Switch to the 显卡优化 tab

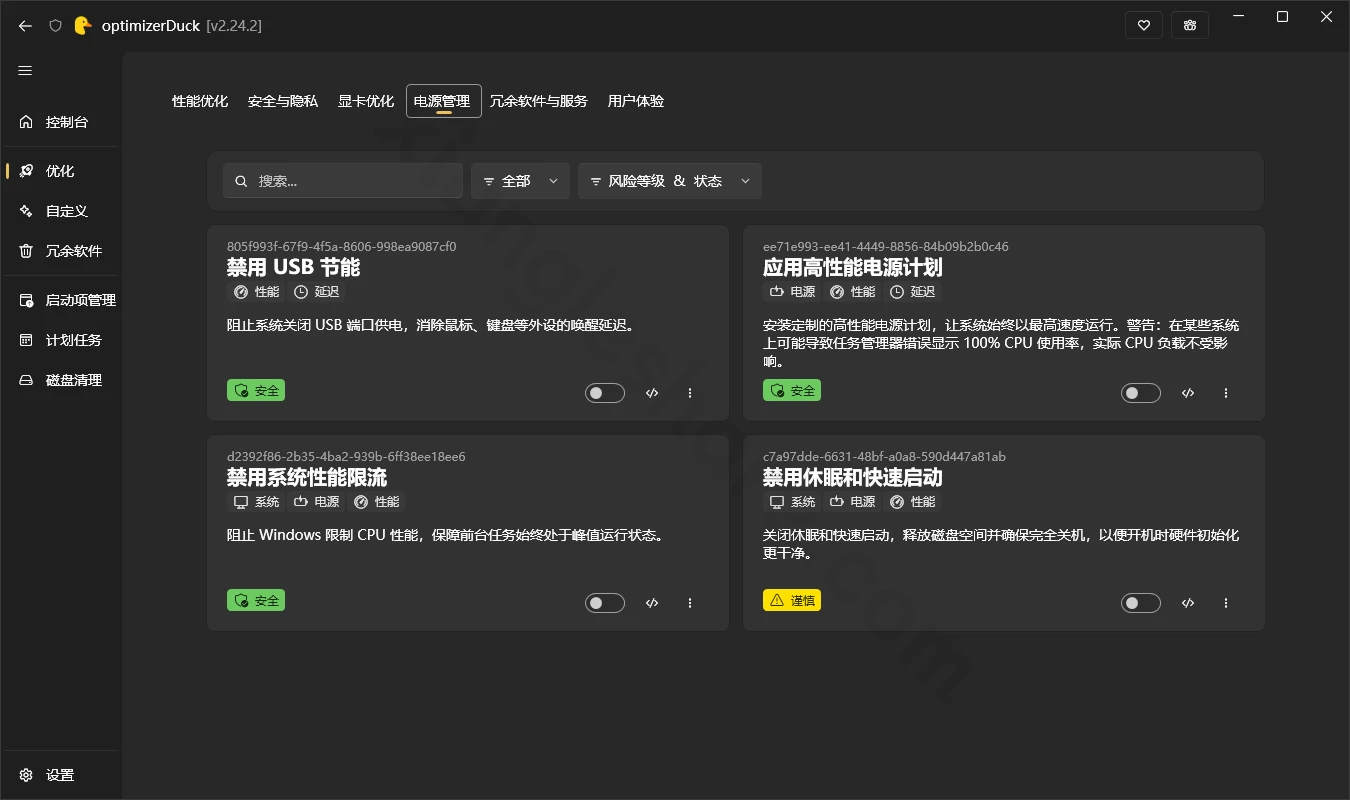[366, 101]
